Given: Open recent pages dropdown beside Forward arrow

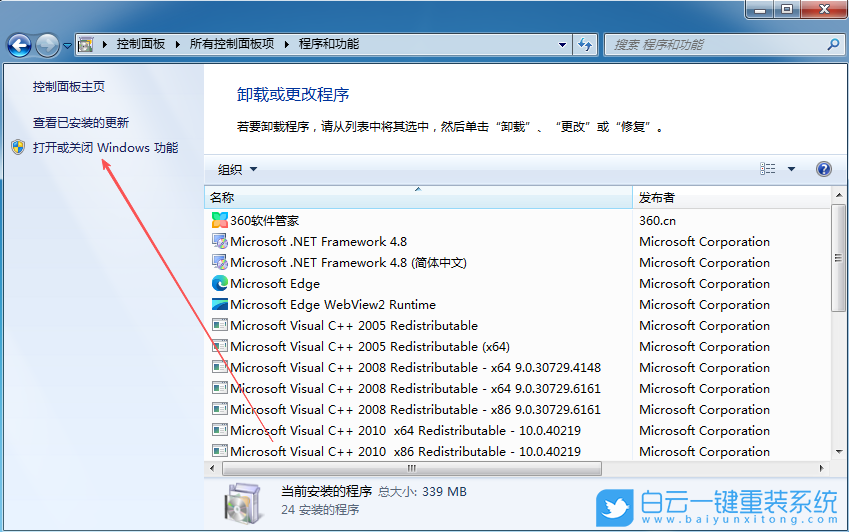Looking at the screenshot, I should (x=67, y=46).
